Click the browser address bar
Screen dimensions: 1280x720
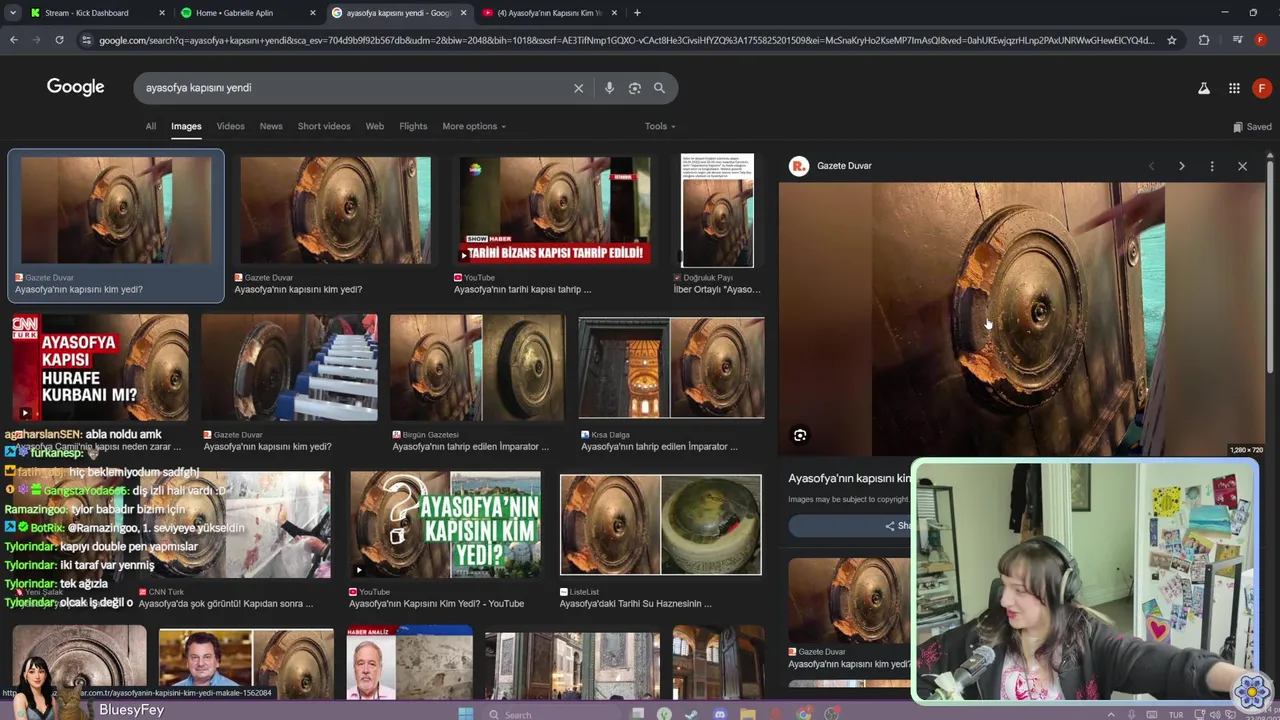[626, 40]
